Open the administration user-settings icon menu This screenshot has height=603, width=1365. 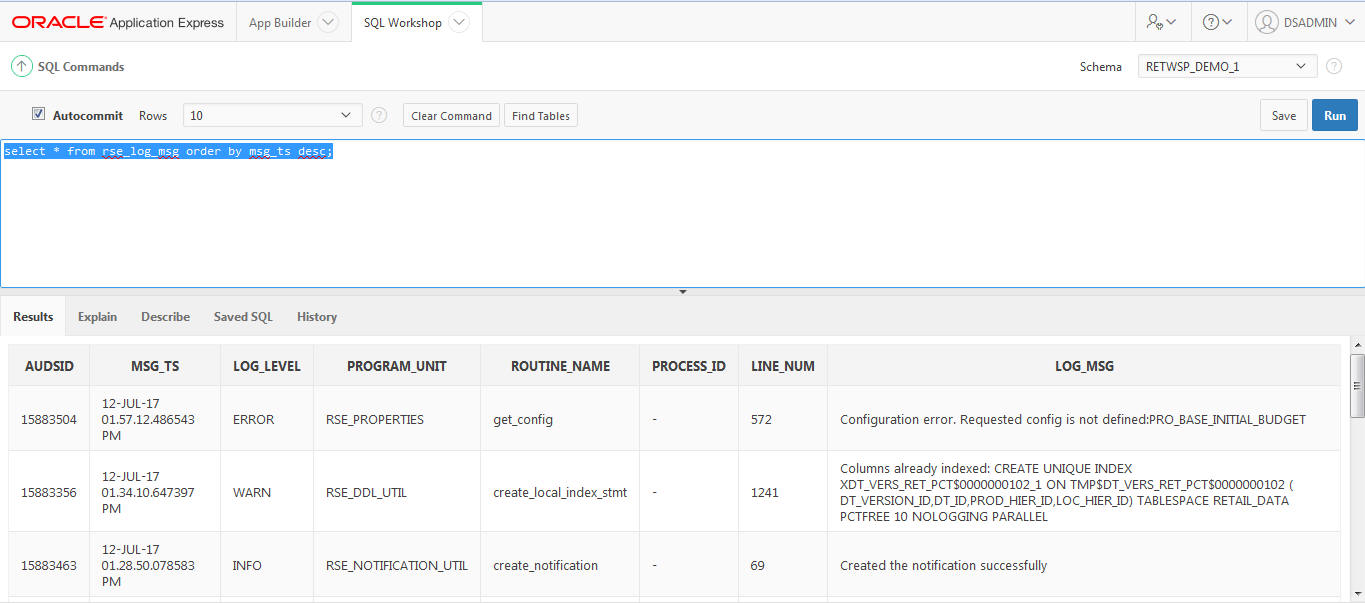point(1161,22)
